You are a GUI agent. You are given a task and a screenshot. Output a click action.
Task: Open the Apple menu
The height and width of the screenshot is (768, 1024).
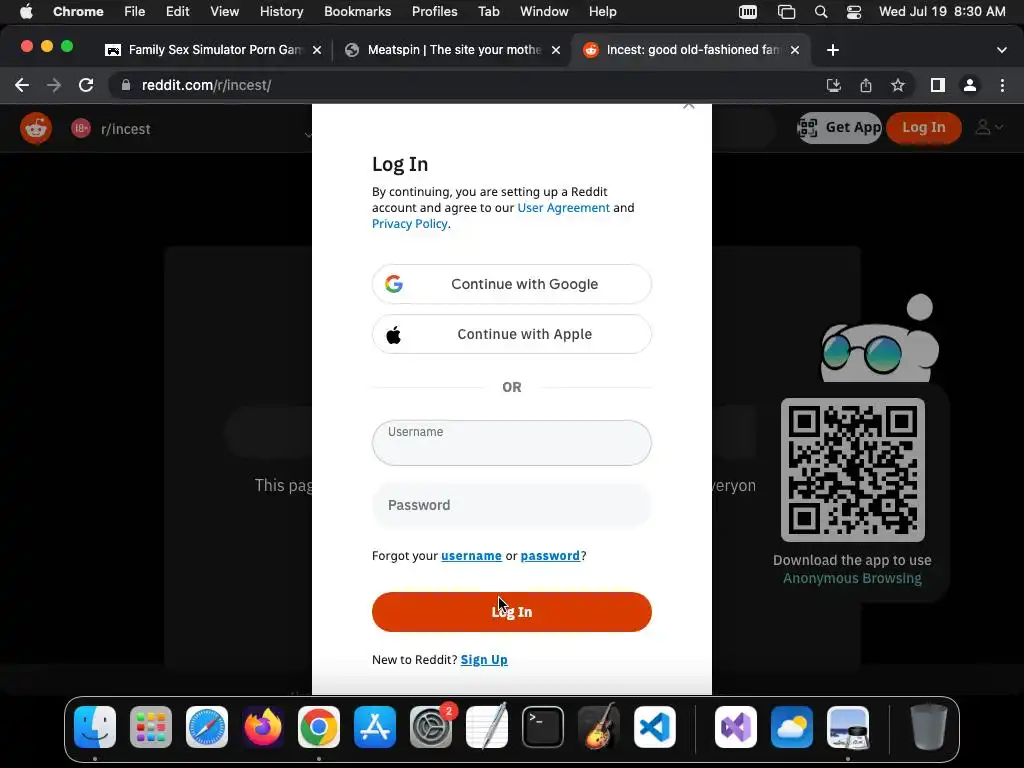pyautogui.click(x=26, y=12)
